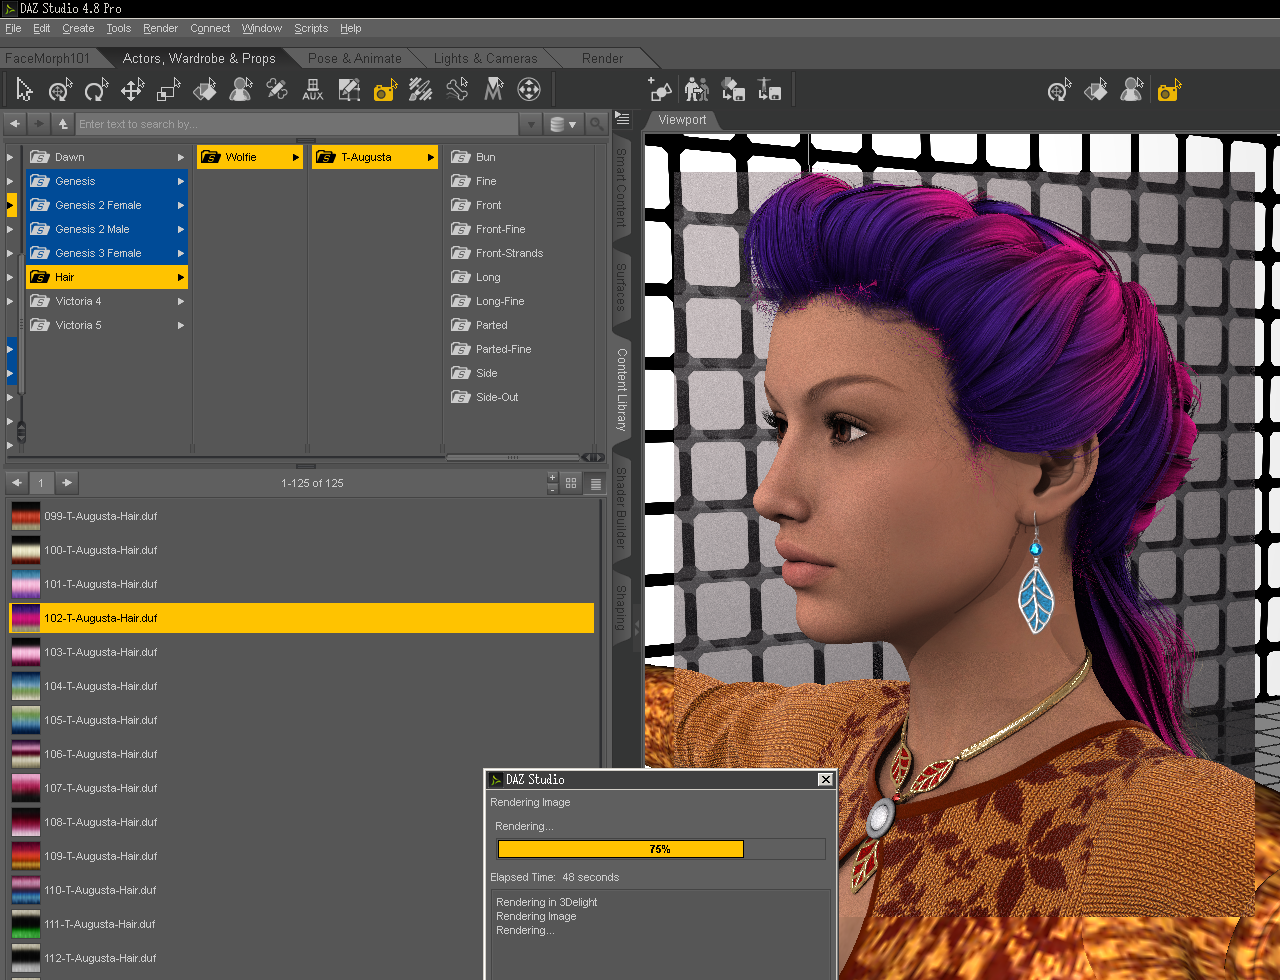Select the Scale tool
Screen dimensions: 1280x980
pos(168,91)
